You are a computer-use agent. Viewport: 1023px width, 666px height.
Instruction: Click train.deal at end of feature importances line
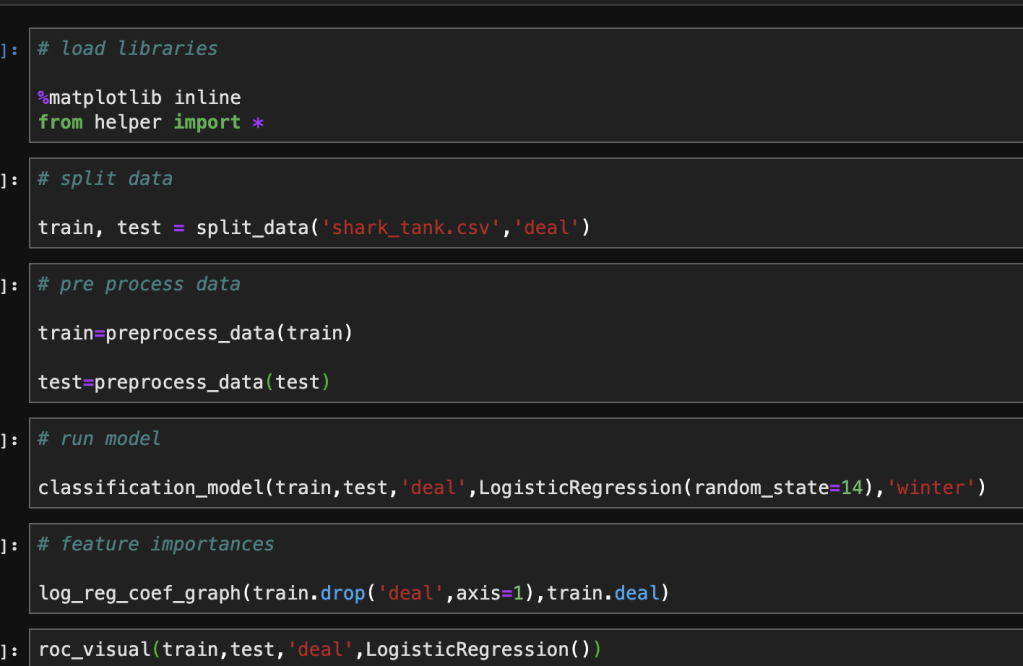coord(605,593)
